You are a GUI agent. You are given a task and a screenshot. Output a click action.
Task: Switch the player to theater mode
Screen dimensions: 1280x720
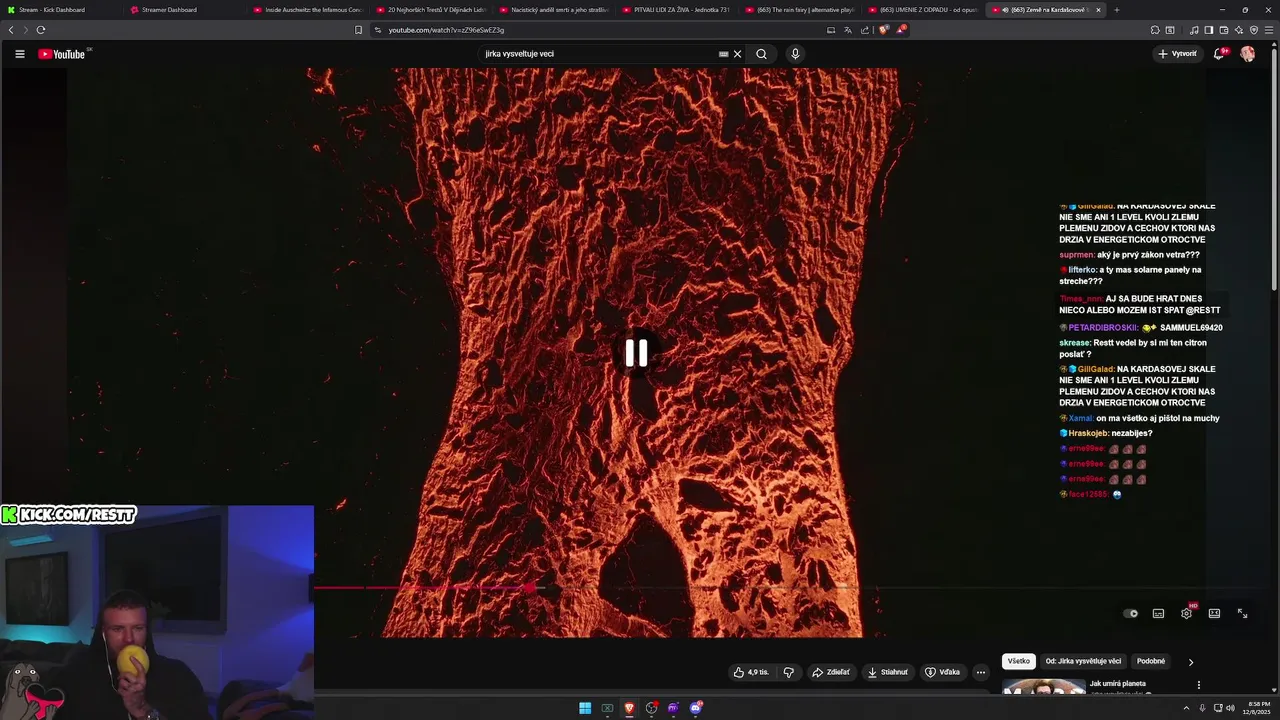1214,613
